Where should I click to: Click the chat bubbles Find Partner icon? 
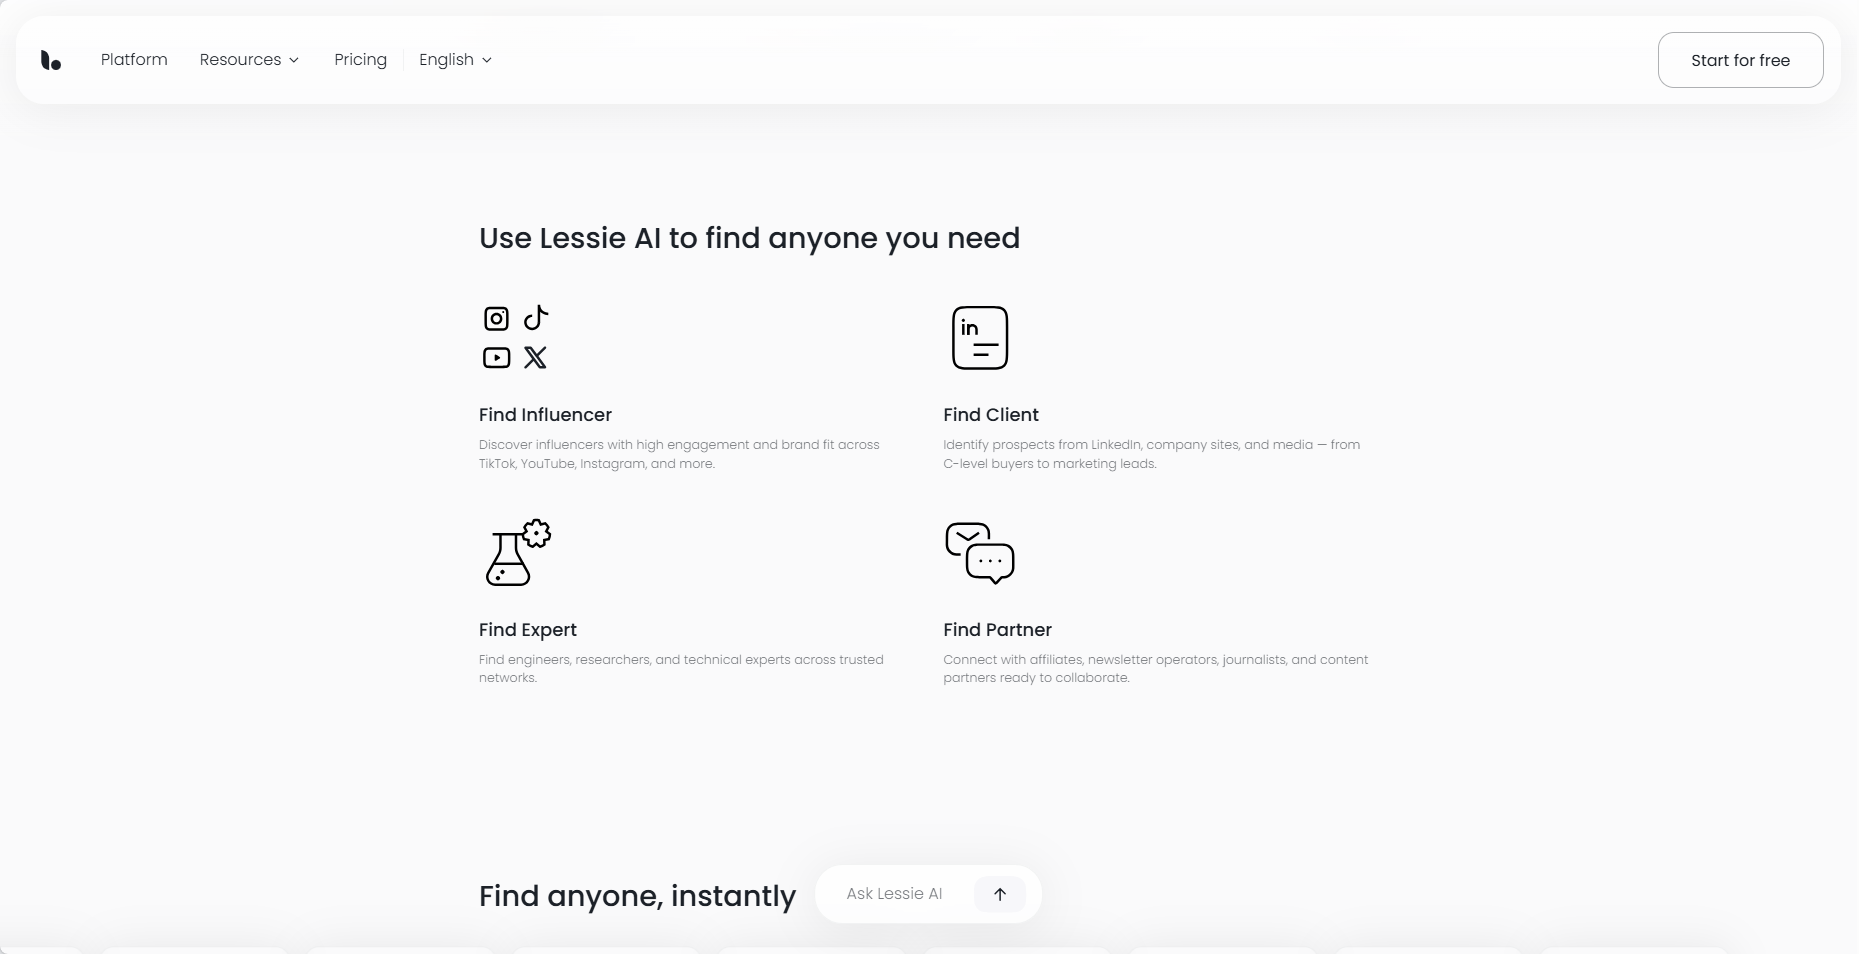(980, 553)
